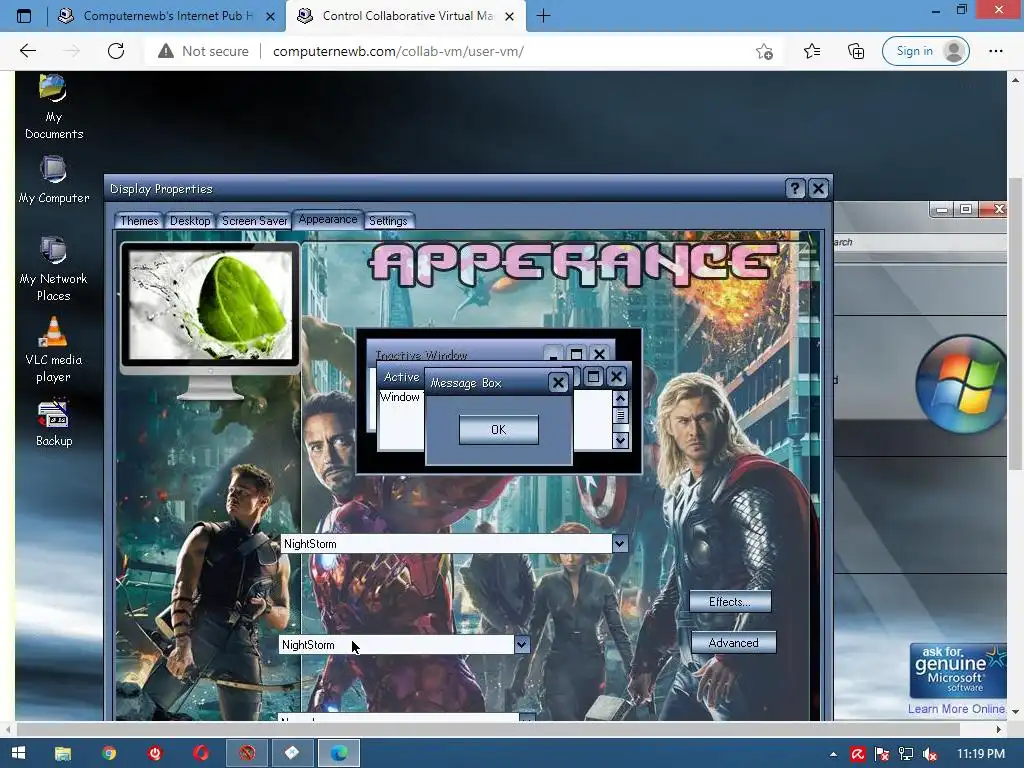The width and height of the screenshot is (1024, 768).
Task: Open the Windows Start menu
Action: point(18,753)
